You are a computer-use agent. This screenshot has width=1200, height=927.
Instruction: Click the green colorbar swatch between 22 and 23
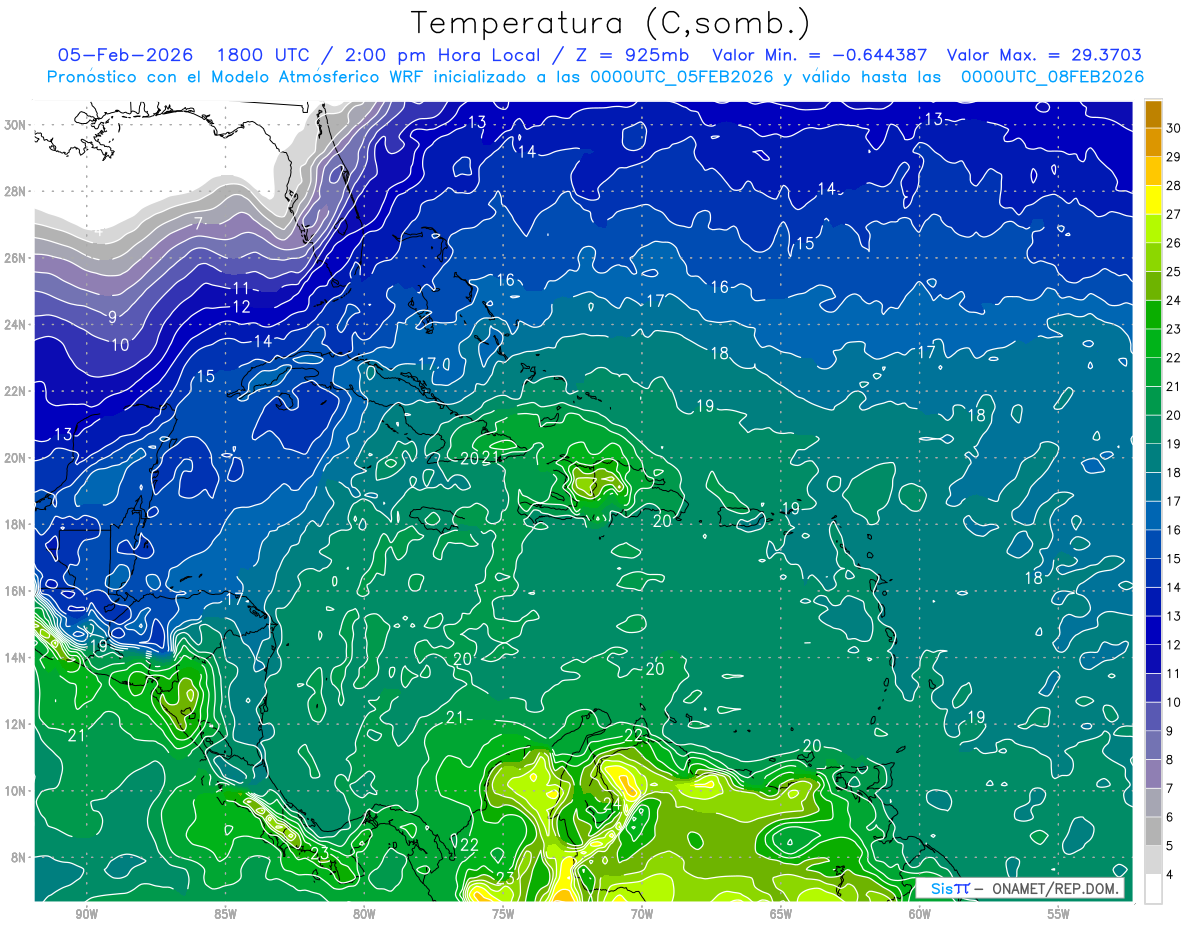point(1153,343)
